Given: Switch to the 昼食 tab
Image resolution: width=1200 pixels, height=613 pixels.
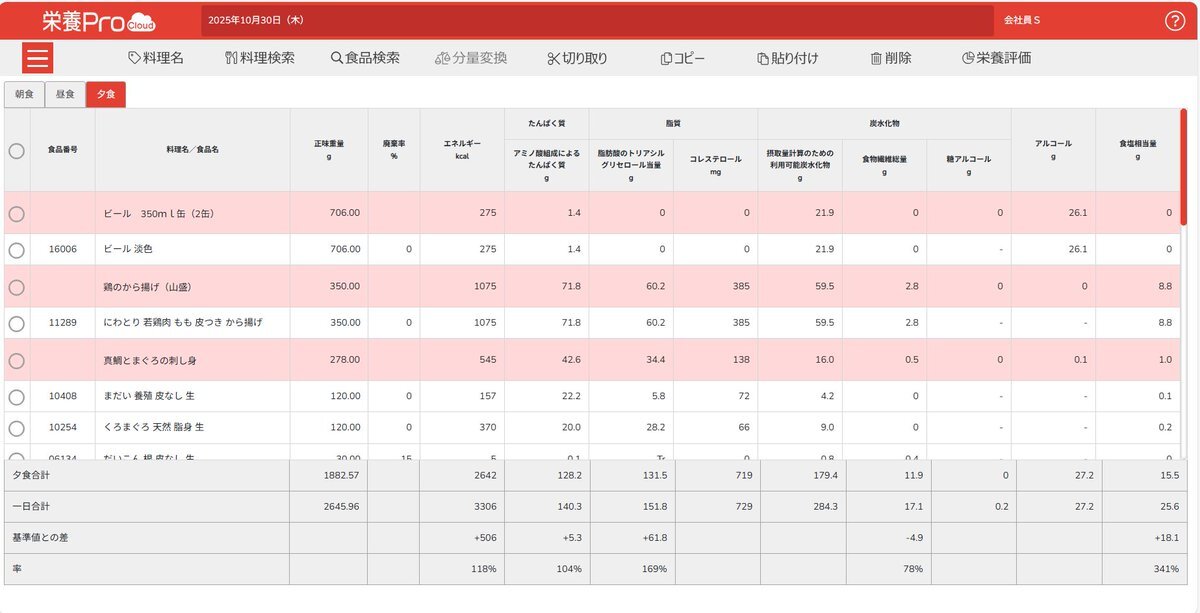Looking at the screenshot, I should 65,94.
